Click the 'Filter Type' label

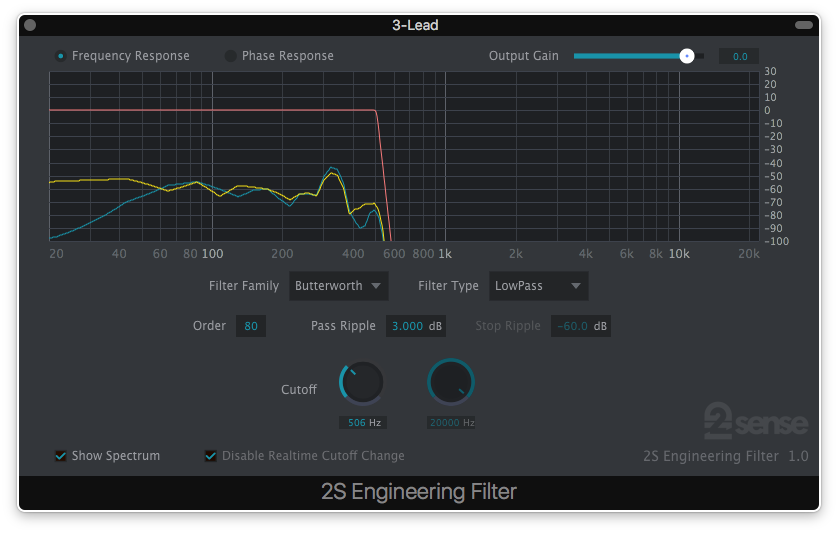[448, 286]
